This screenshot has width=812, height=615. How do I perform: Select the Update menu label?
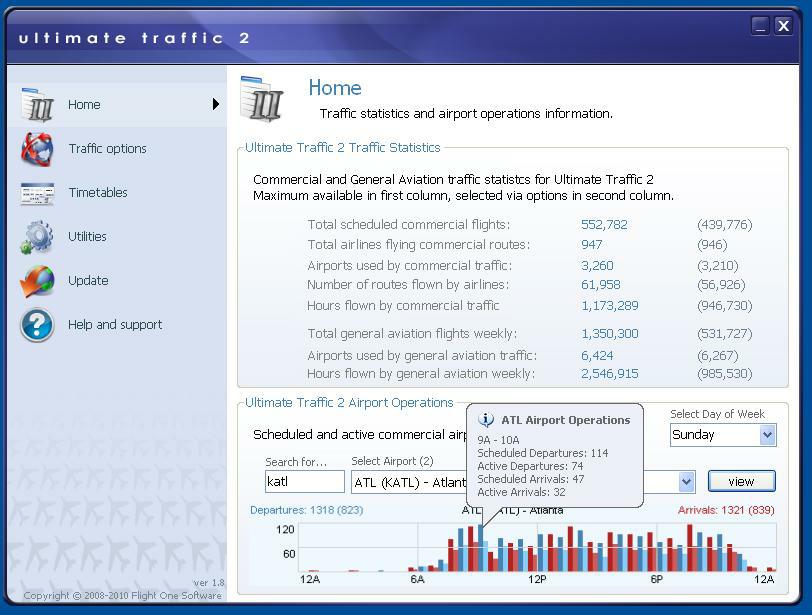click(x=88, y=281)
